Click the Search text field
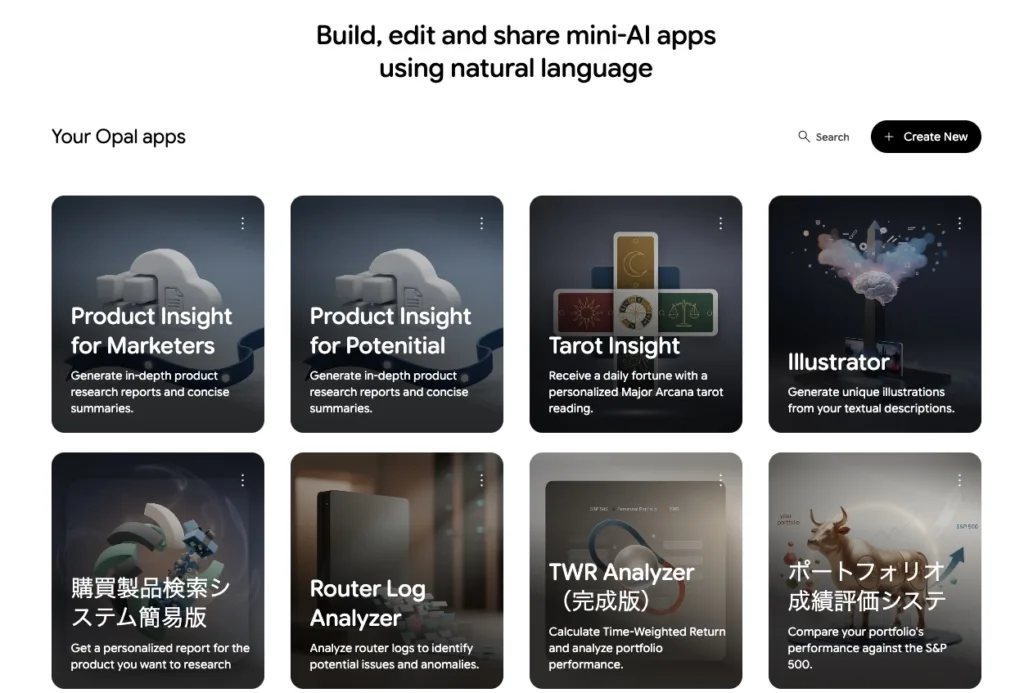Image resolution: width=1024 pixels, height=693 pixels. 824,137
